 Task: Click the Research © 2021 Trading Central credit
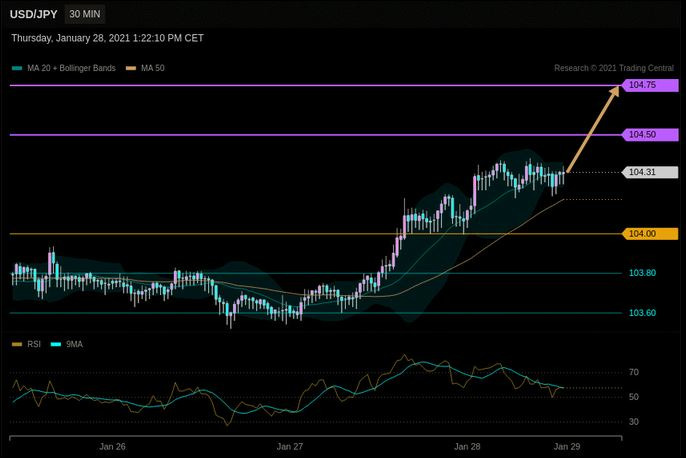tap(614, 68)
